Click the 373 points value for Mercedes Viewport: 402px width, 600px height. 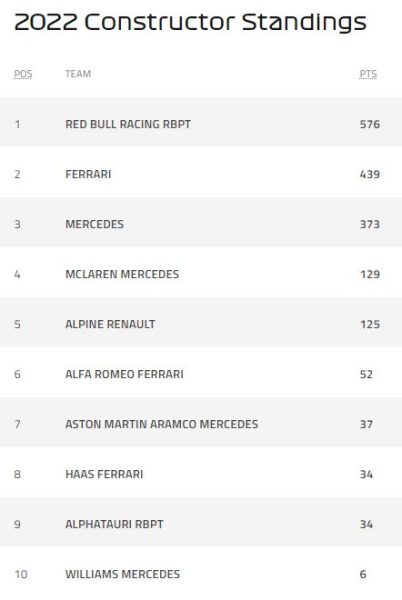coord(369,224)
